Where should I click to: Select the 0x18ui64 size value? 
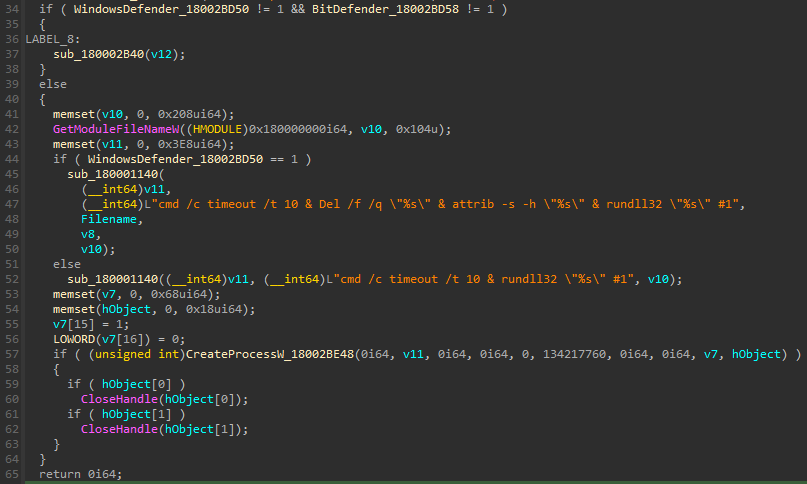(x=214, y=309)
